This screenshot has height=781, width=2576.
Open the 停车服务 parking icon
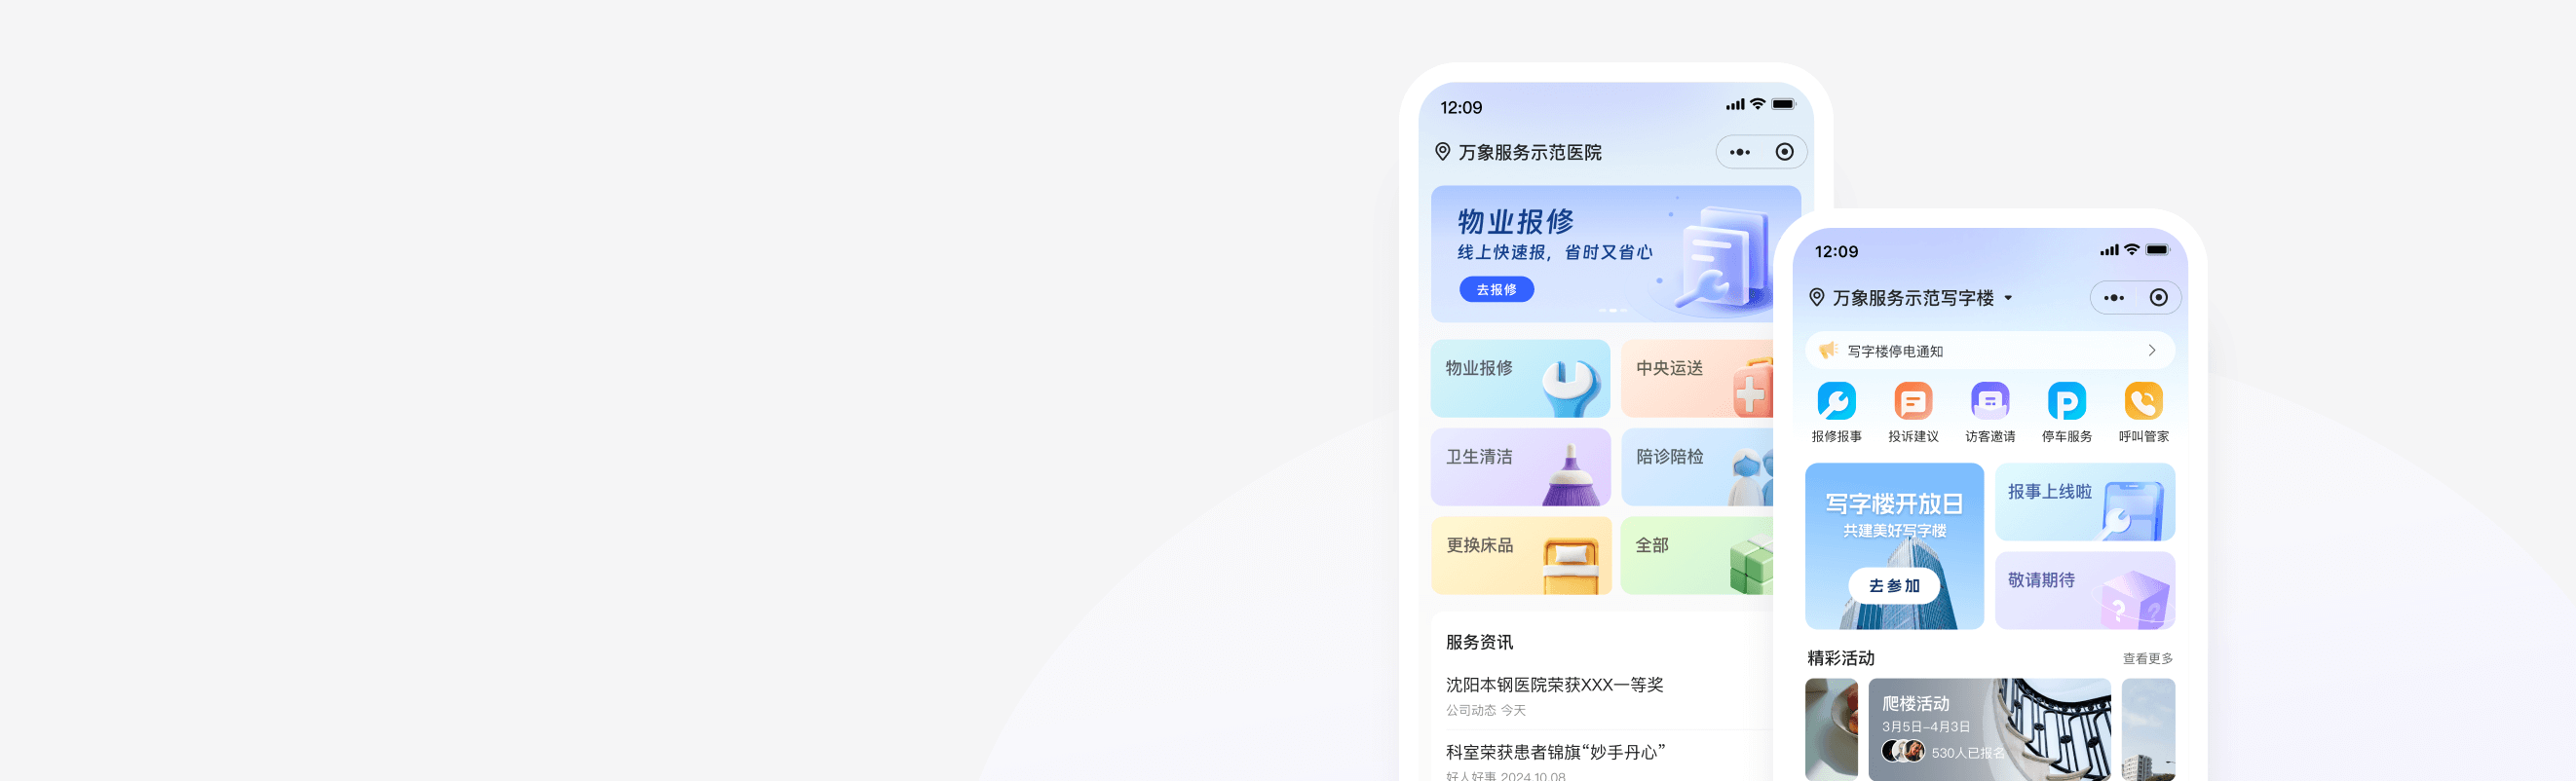(2066, 401)
